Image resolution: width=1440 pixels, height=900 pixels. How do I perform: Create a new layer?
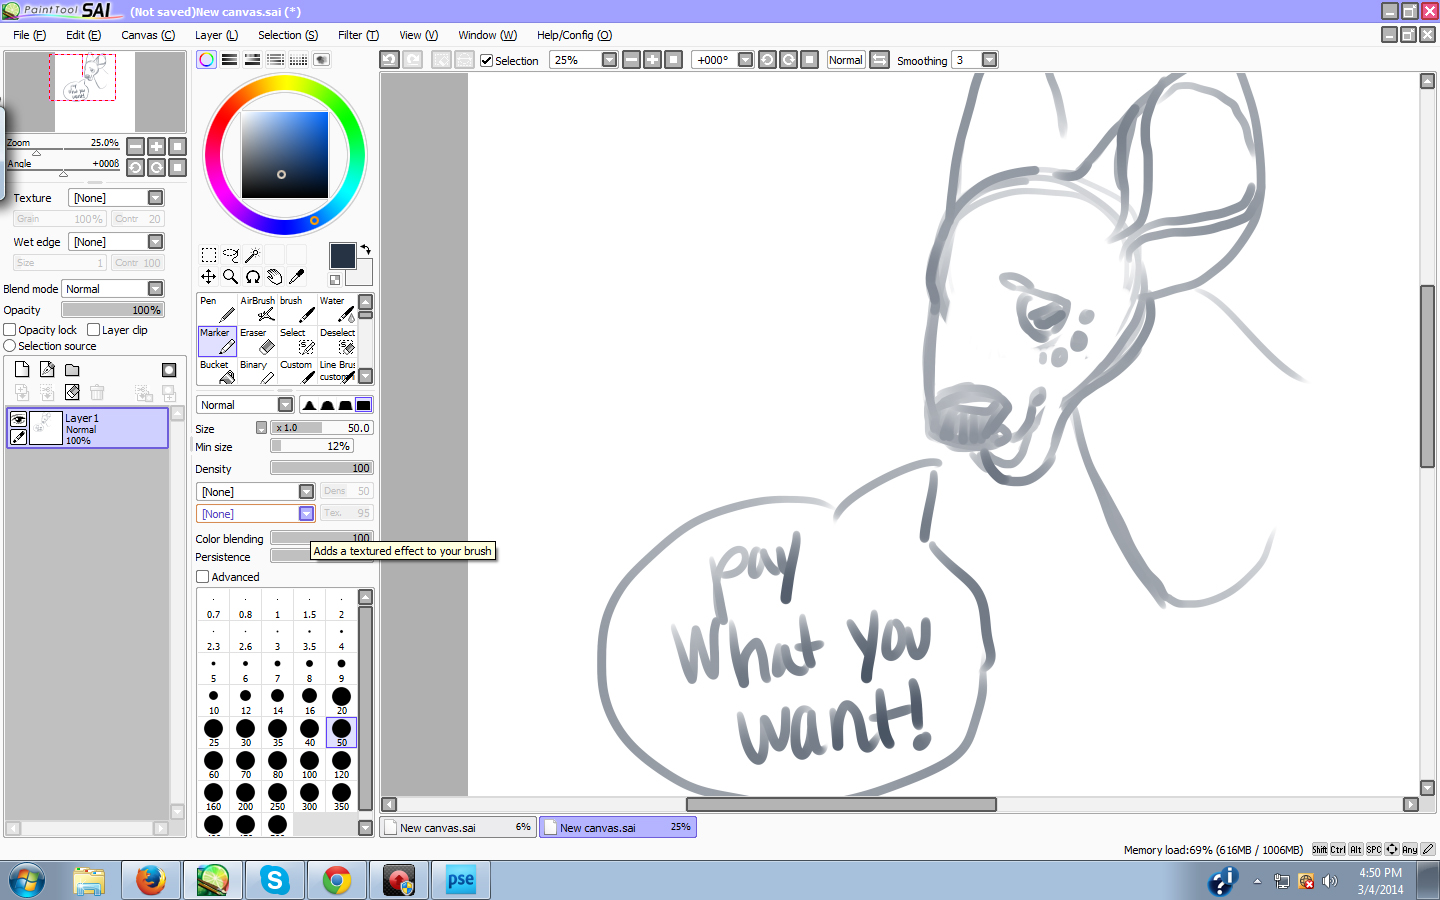point(22,369)
